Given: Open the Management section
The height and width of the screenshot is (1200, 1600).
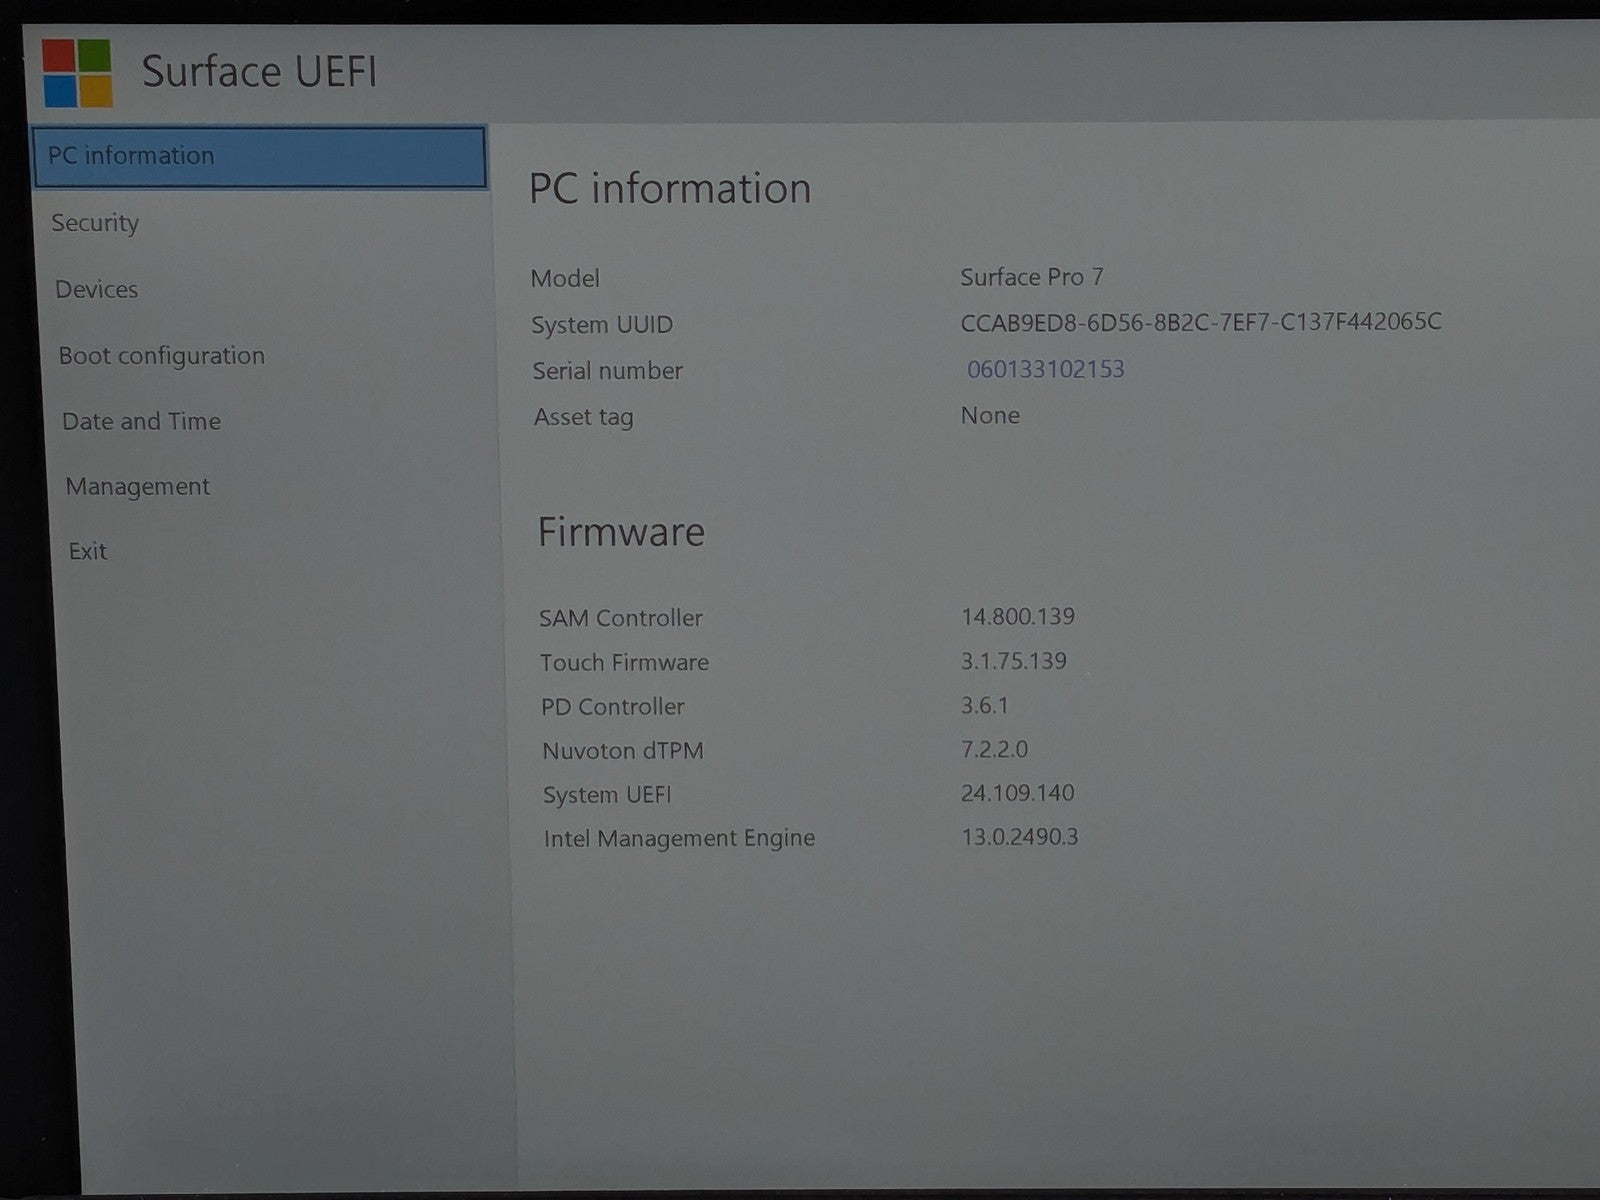Looking at the screenshot, I should [x=138, y=487].
